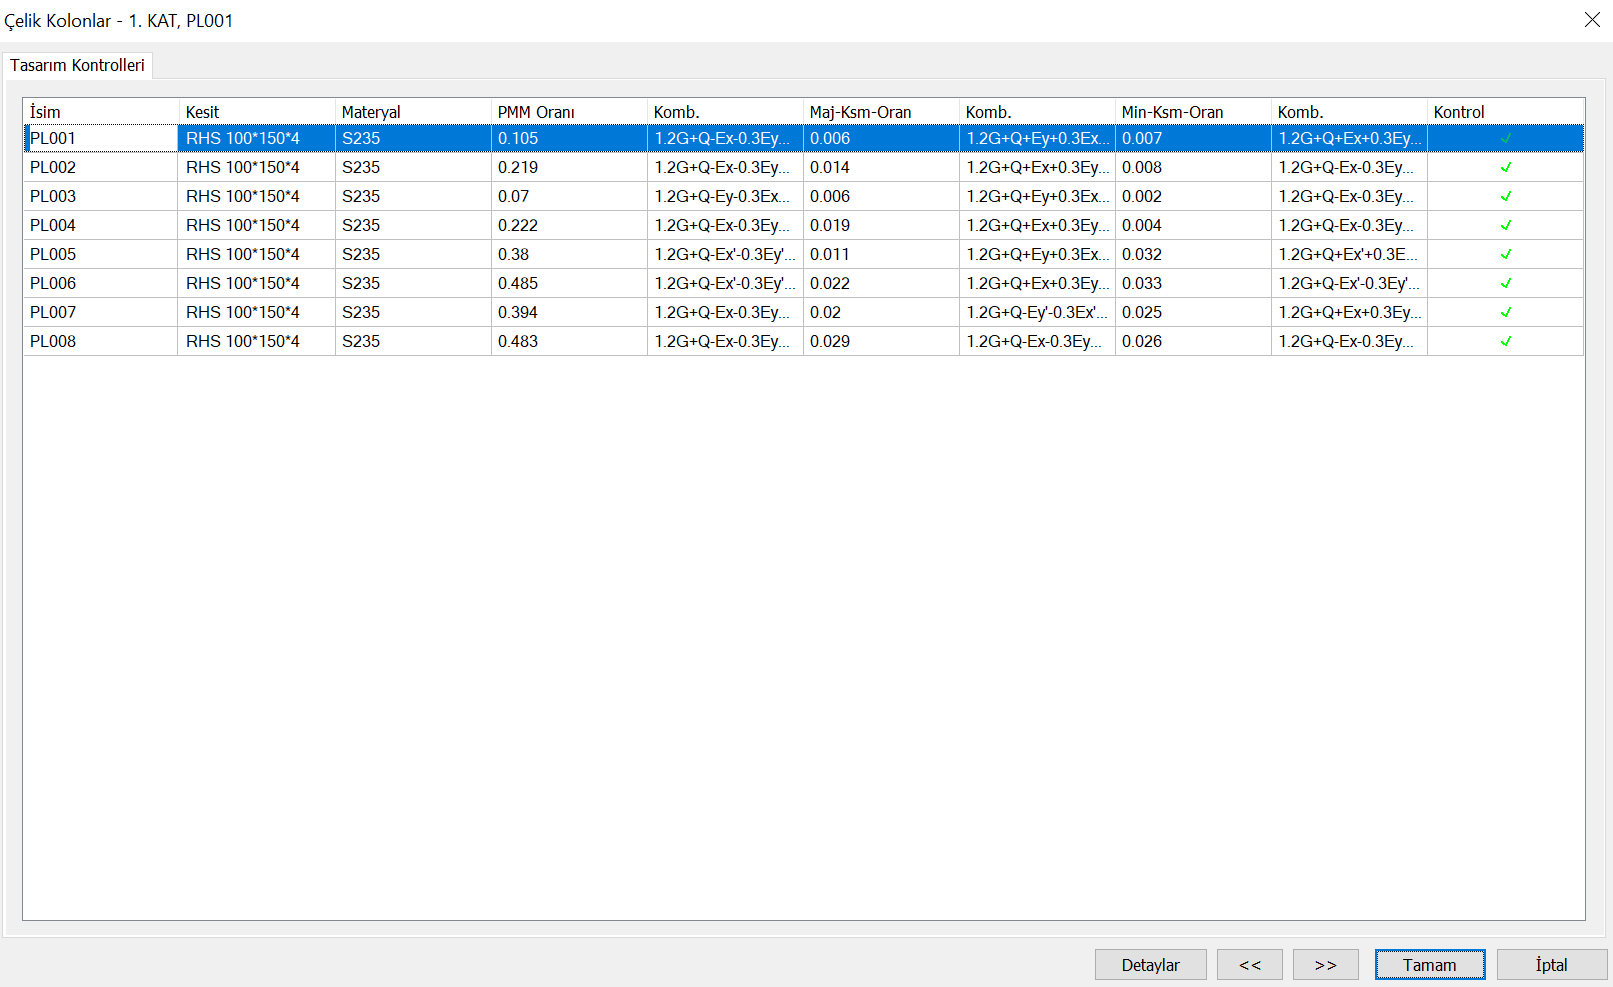Click the Kontrol column header
The image size is (1613, 987).
coord(1504,112)
